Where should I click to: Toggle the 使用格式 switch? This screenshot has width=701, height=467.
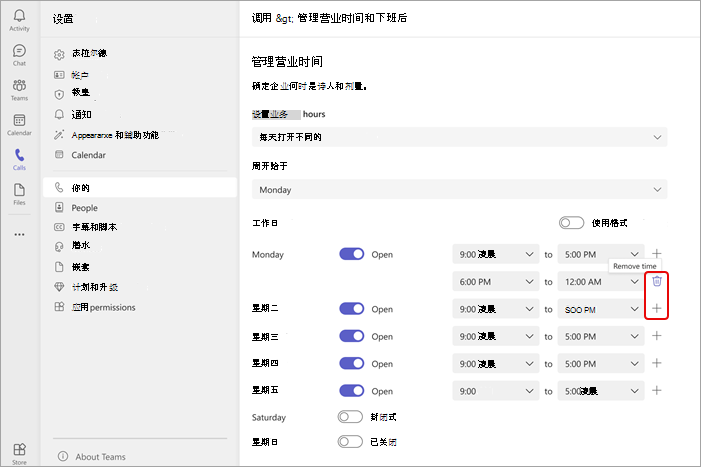click(571, 223)
